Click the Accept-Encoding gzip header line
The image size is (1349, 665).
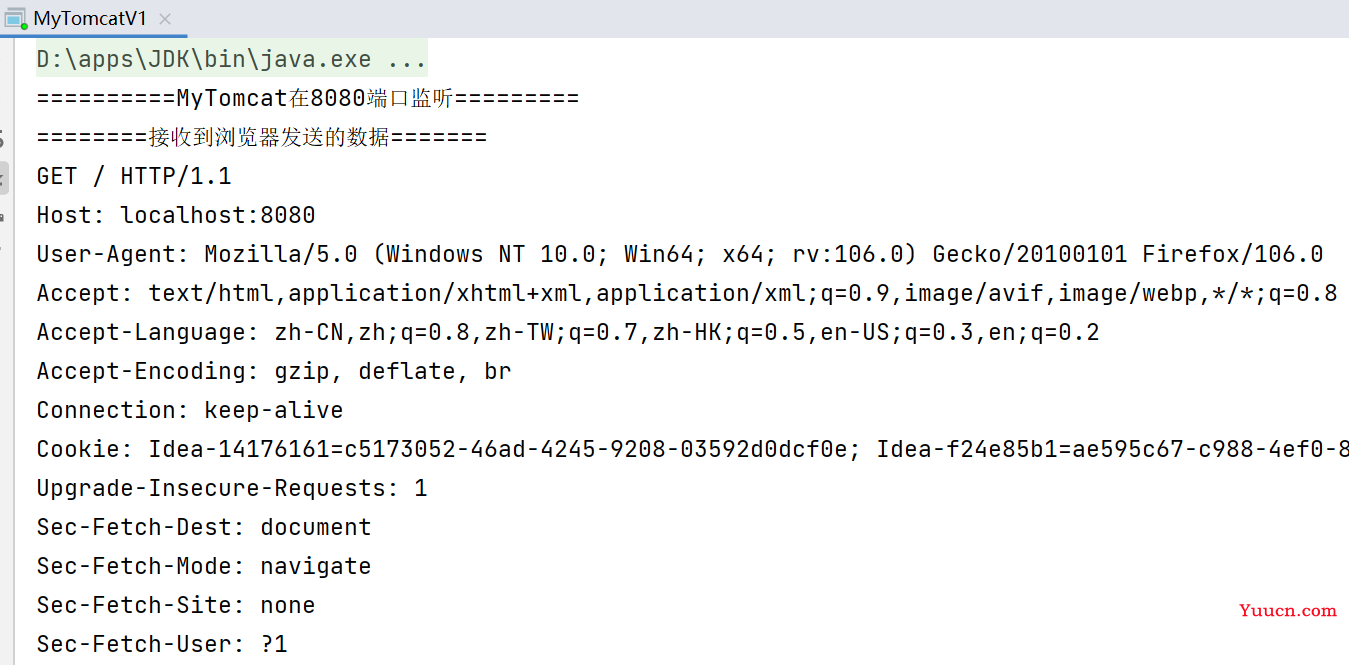274,372
